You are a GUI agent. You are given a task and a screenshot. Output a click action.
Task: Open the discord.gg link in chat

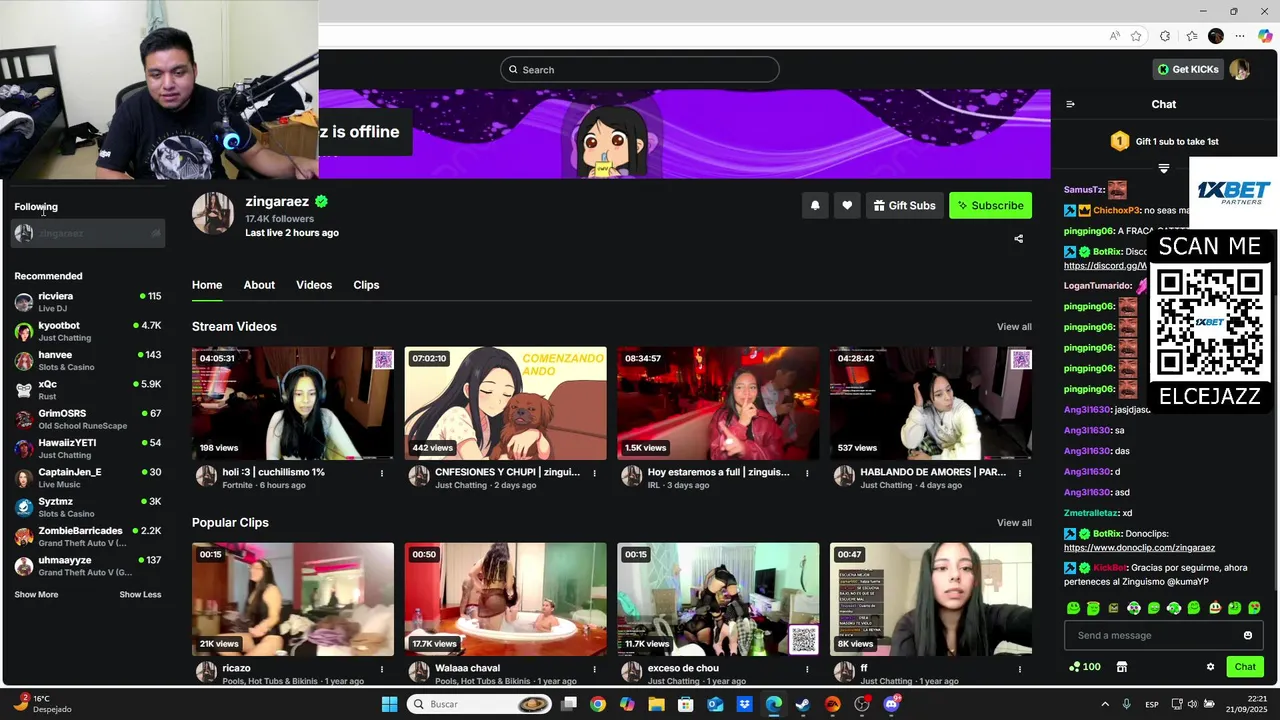point(1105,266)
